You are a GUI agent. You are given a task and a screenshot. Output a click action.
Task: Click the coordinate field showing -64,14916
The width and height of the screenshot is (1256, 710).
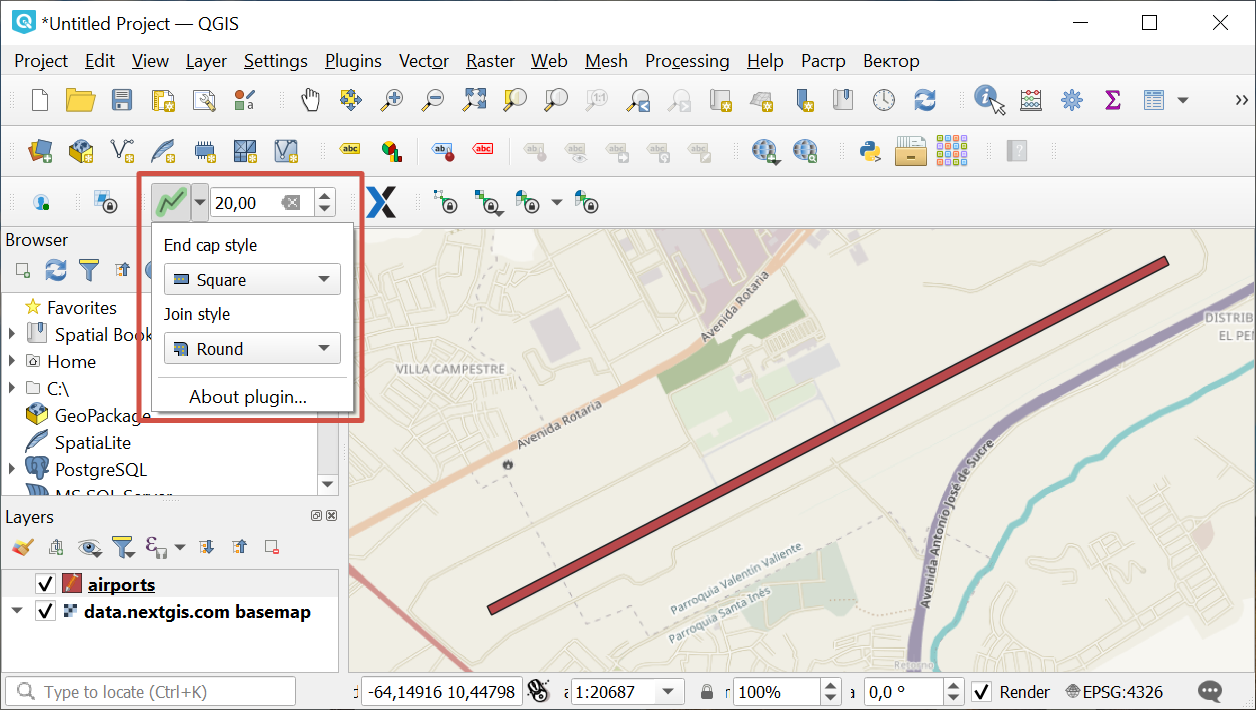[x=442, y=692]
